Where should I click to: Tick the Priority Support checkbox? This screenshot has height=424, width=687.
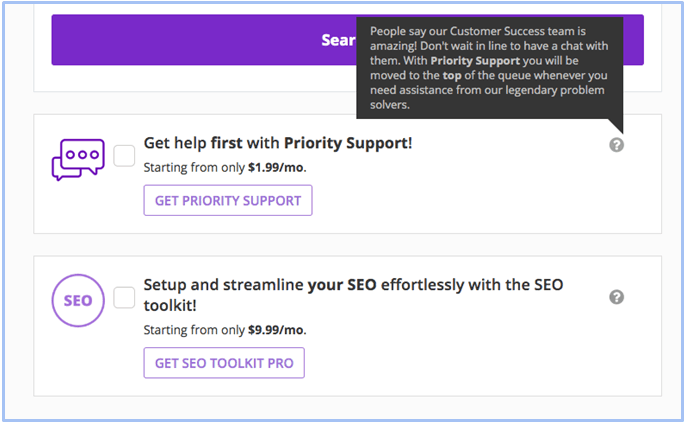(124, 156)
